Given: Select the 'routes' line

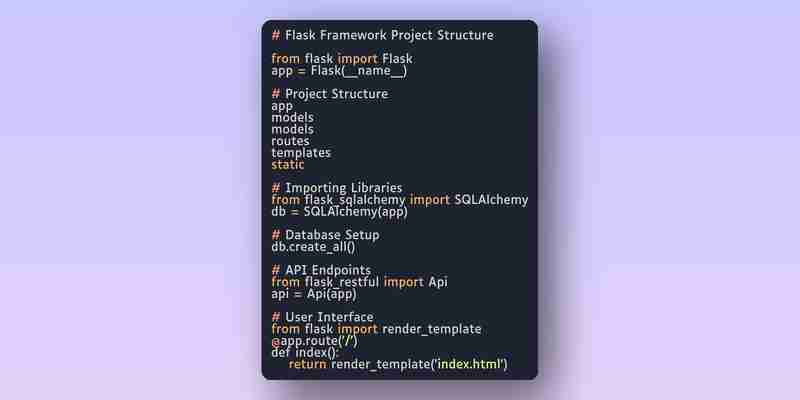Looking at the screenshot, I should pyautogui.click(x=290, y=141).
